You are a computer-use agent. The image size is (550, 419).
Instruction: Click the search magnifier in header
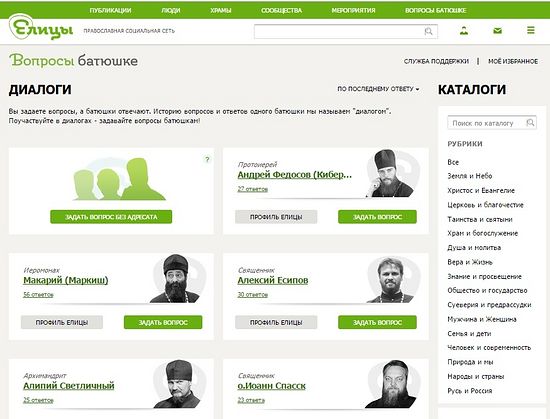click(x=428, y=32)
